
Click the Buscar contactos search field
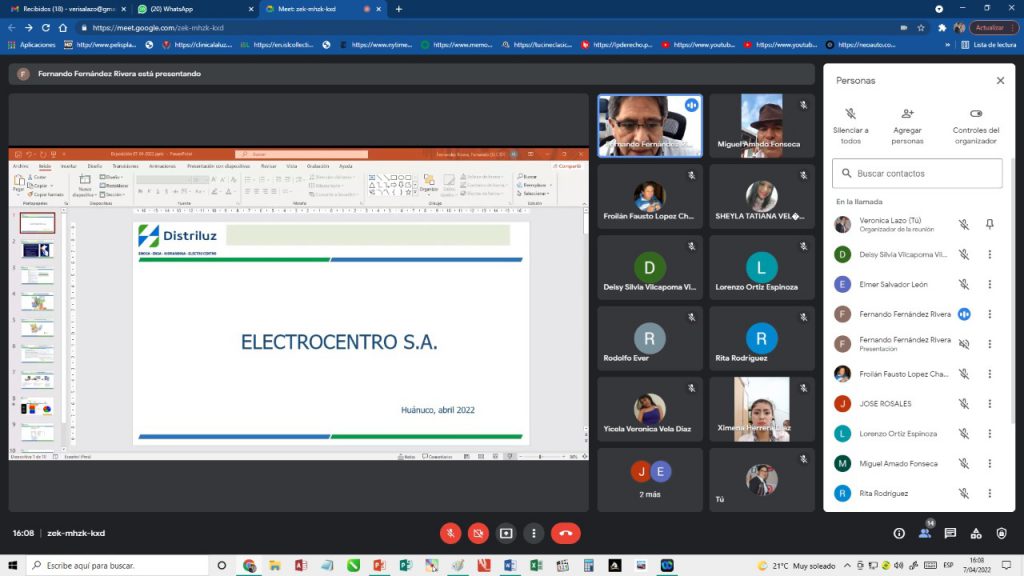pos(917,173)
